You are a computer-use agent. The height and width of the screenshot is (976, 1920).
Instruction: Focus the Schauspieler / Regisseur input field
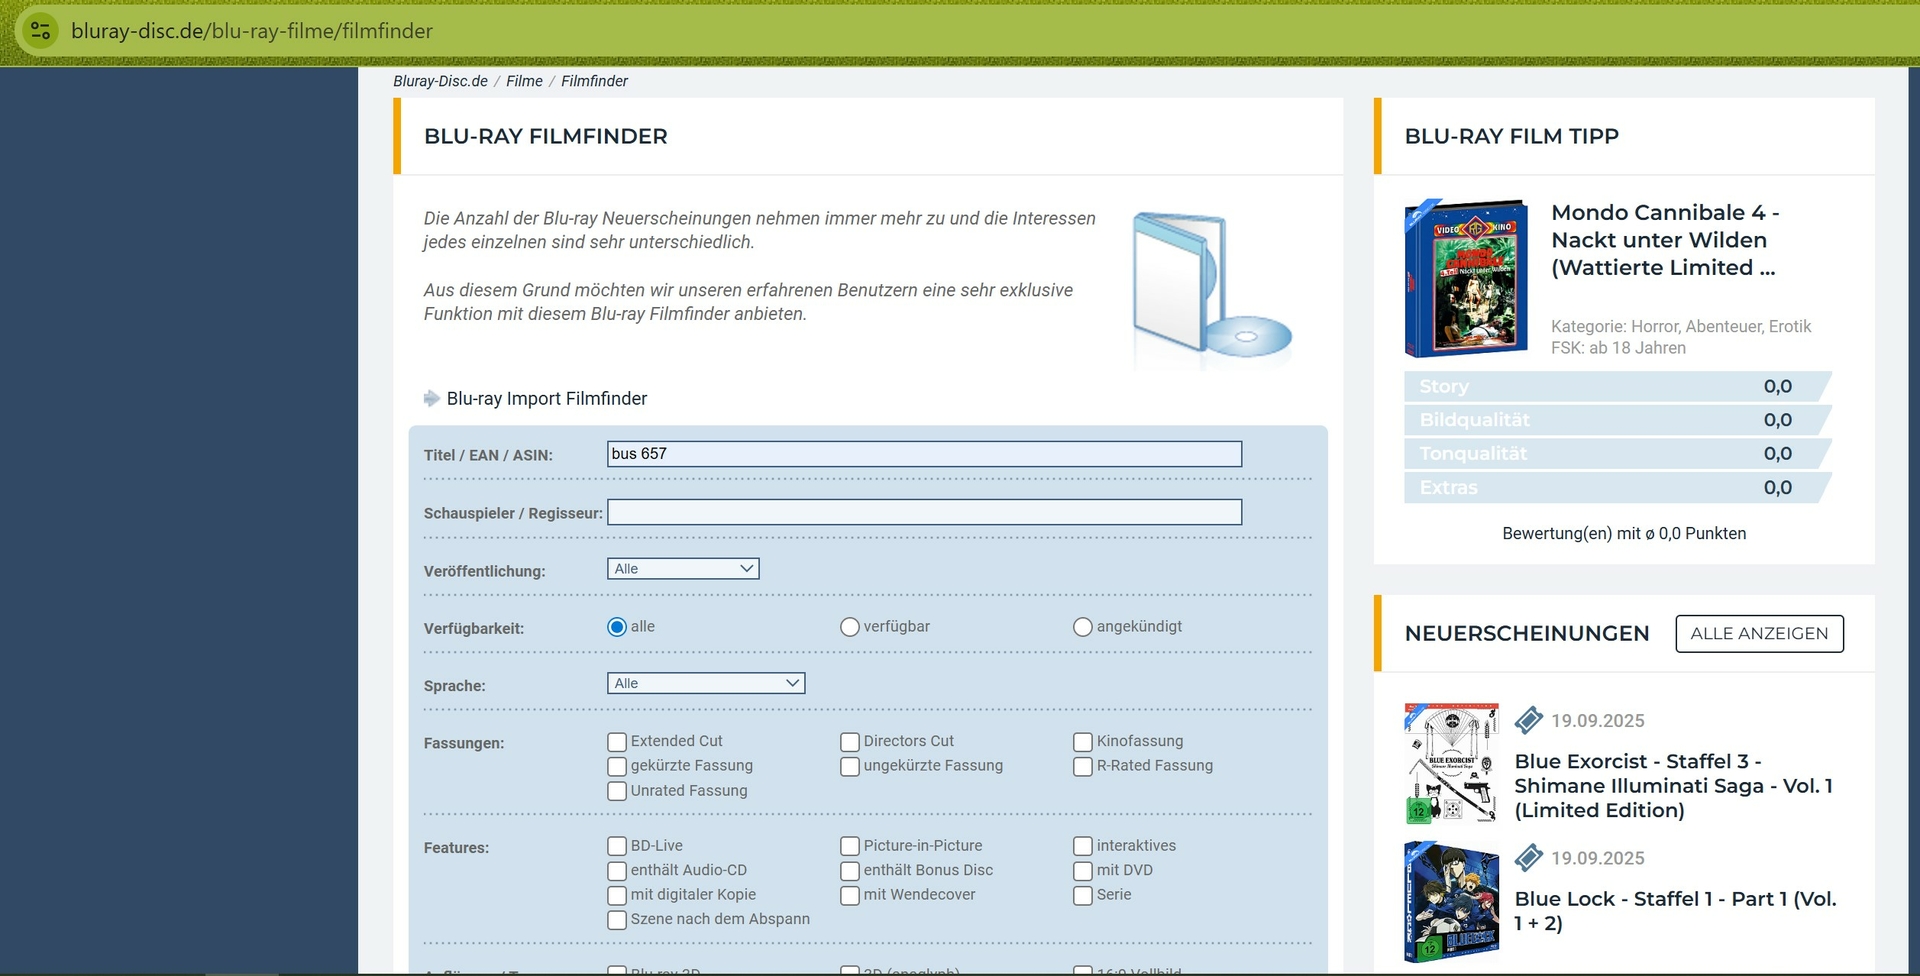[924, 513]
